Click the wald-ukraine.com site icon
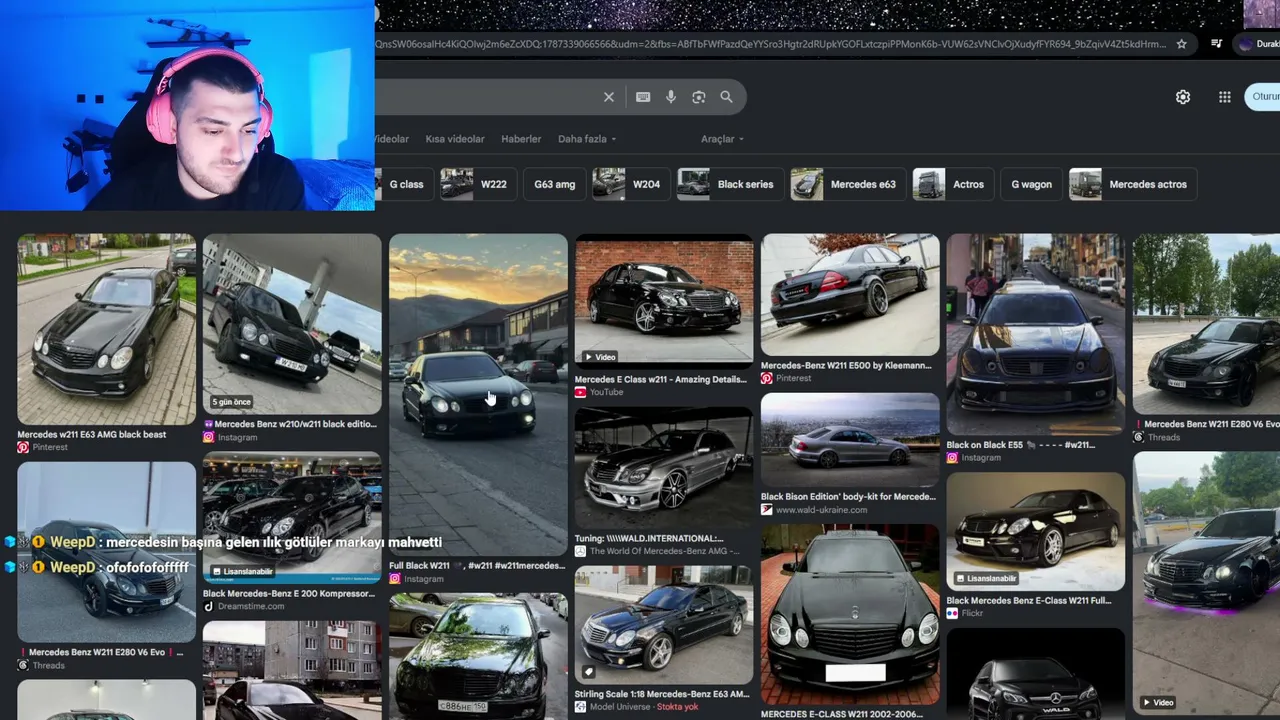 click(x=767, y=509)
